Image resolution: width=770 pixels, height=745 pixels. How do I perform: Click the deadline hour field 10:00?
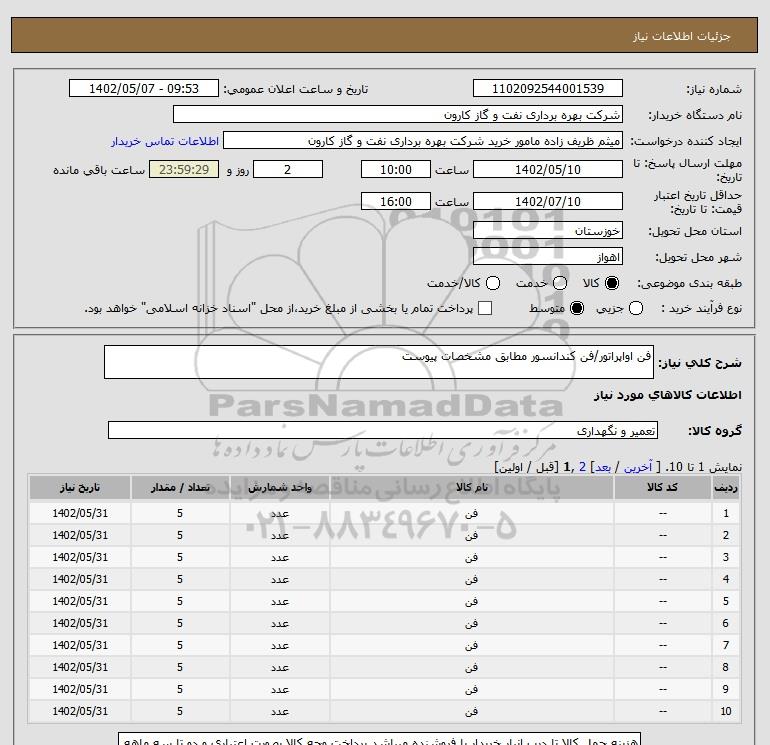point(396,169)
